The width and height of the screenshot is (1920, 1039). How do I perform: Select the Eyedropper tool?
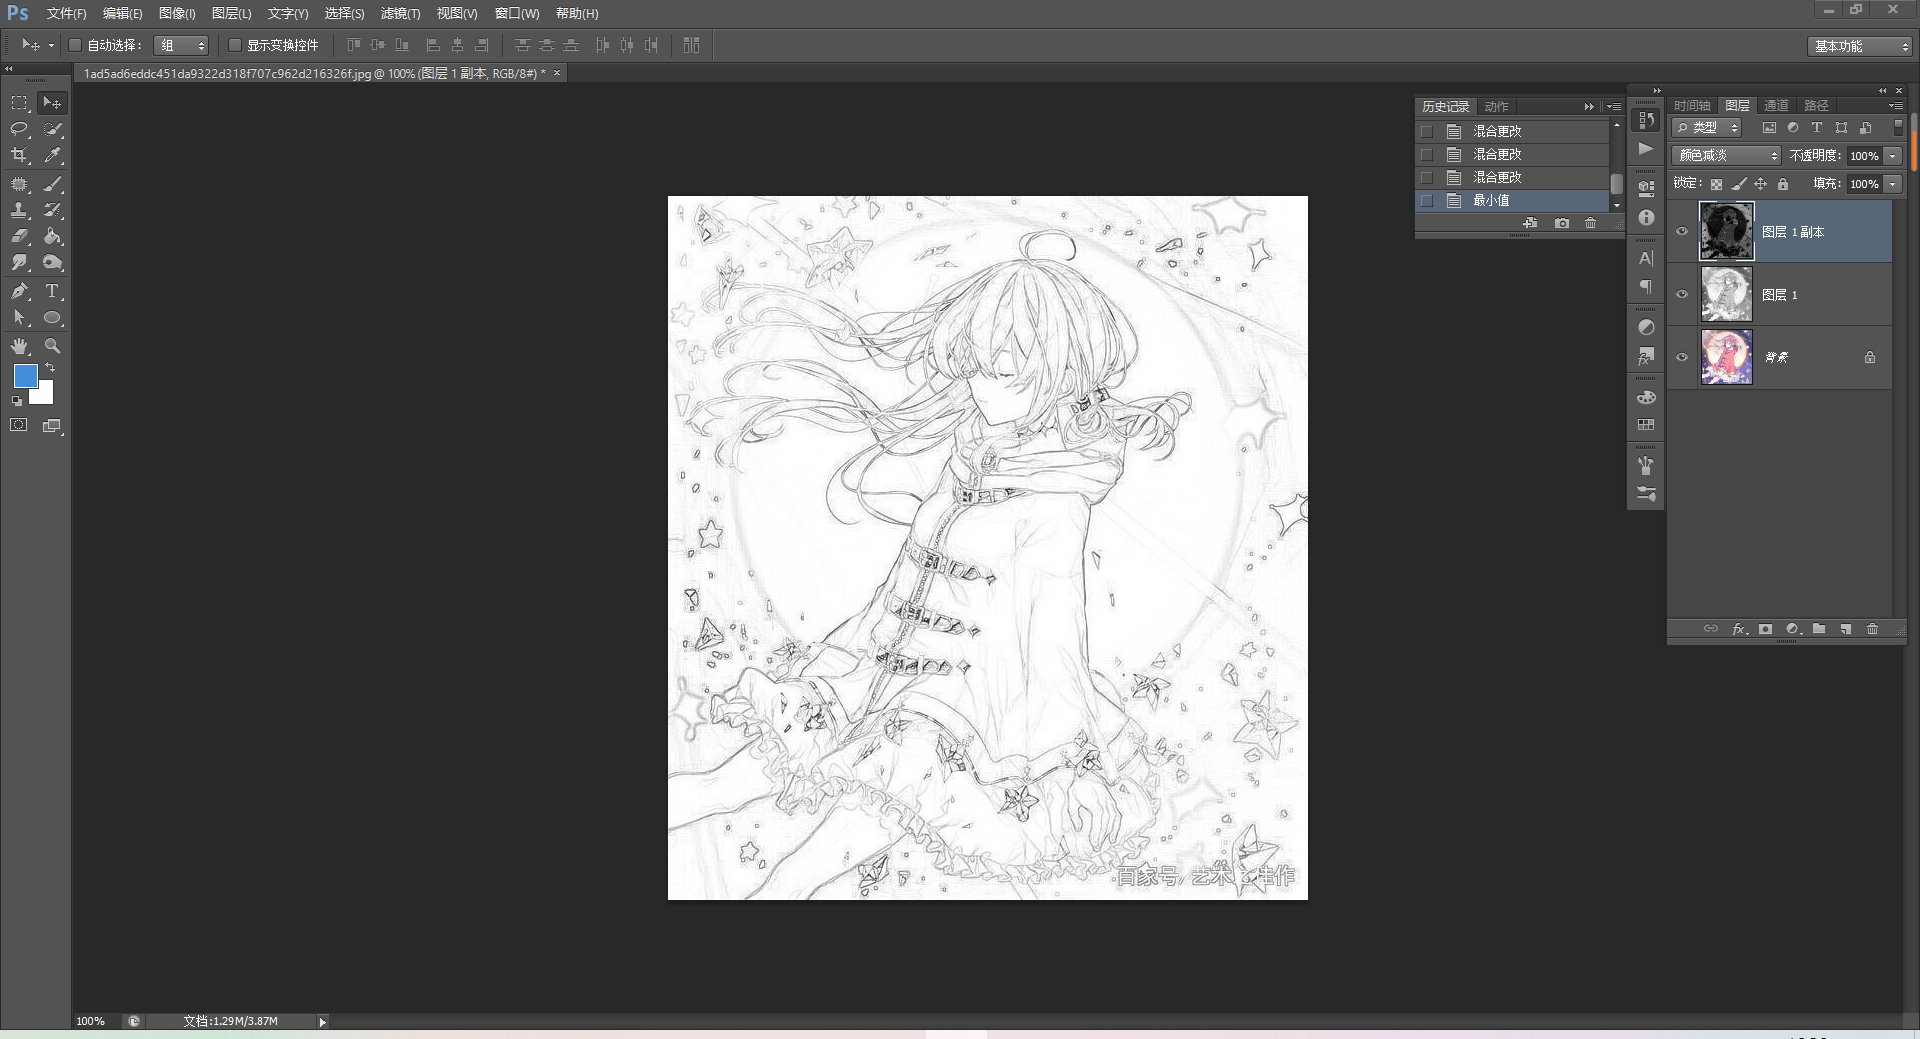(x=53, y=155)
